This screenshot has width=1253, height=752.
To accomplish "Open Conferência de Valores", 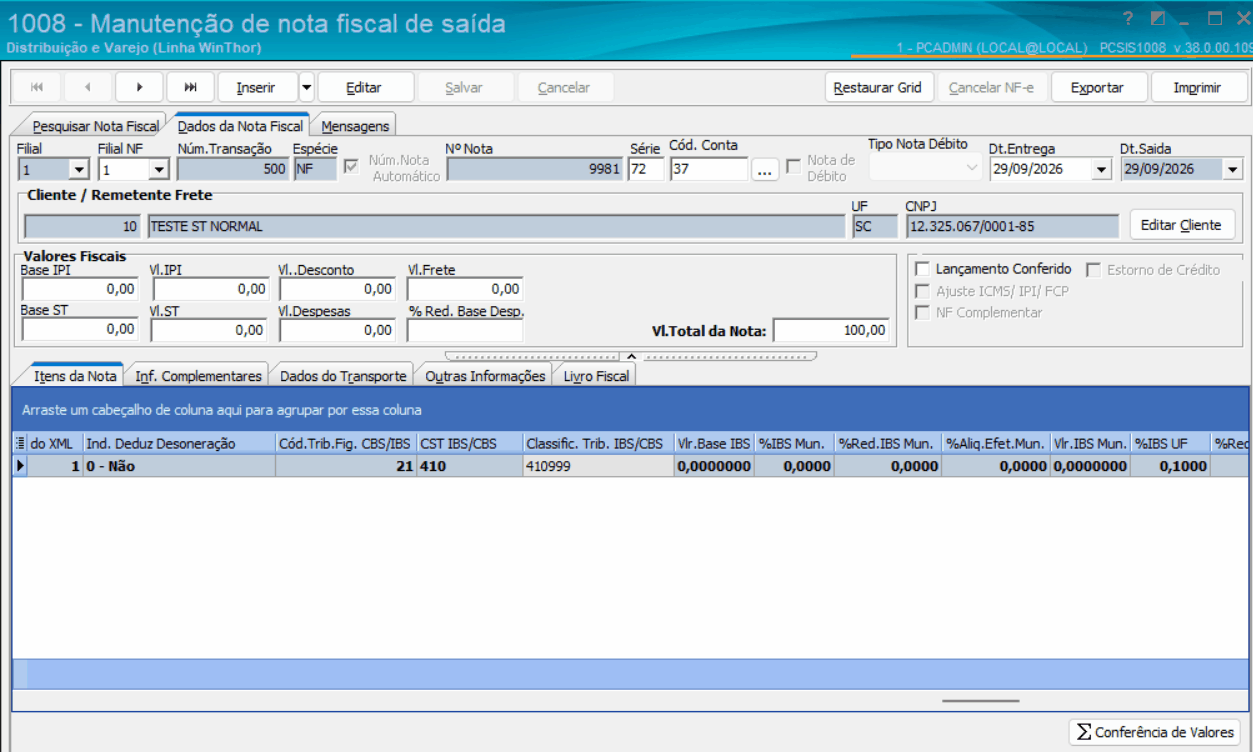I will 1155,732.
